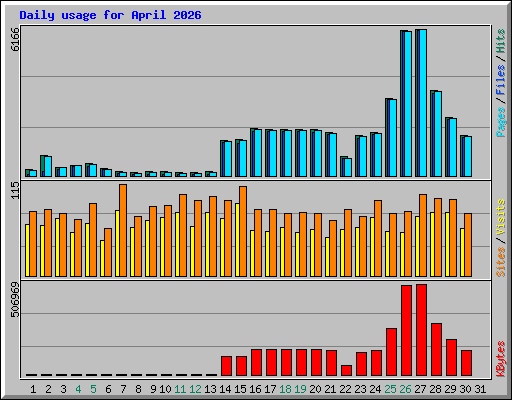Image resolution: width=512 pixels, height=400 pixels.
Task: Click day label 21 on the axis
Action: [x=330, y=389]
